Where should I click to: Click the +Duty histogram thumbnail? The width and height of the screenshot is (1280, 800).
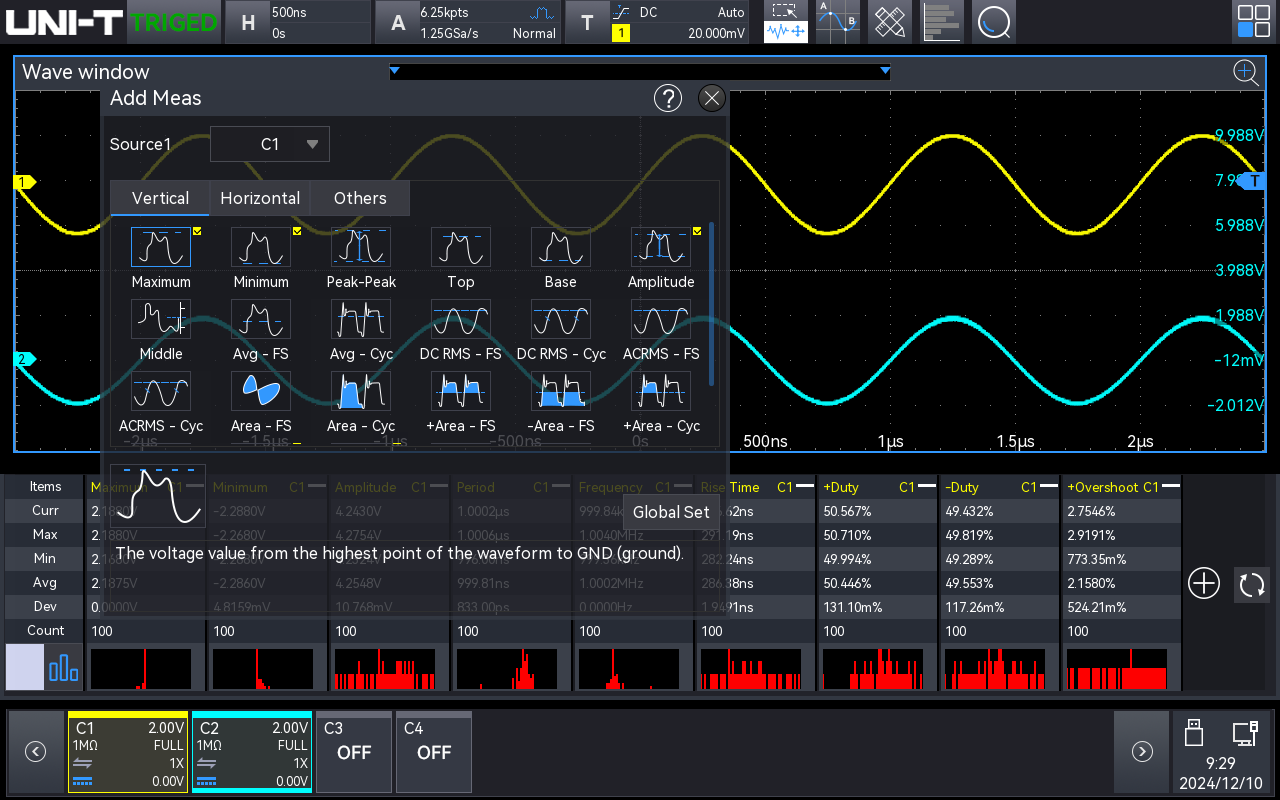tap(872, 670)
